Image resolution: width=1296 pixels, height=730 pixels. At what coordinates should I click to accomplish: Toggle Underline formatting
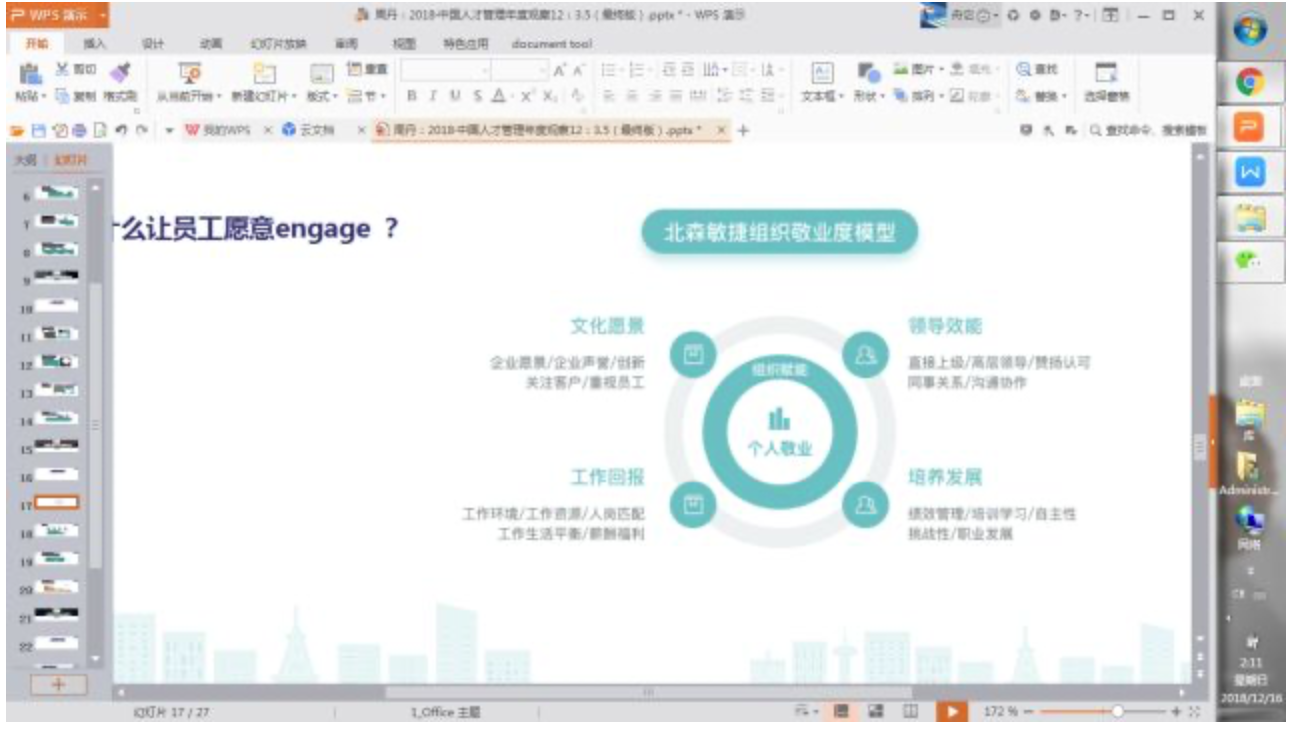point(455,96)
